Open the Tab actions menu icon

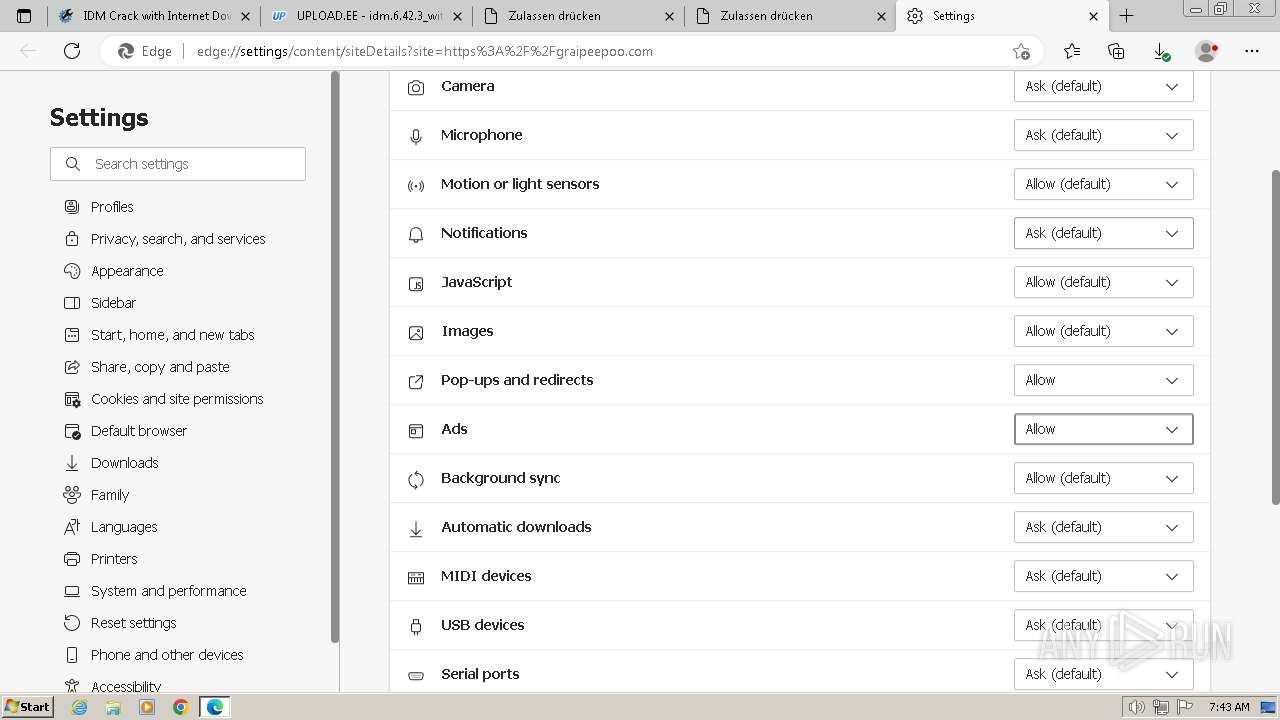[x=24, y=16]
